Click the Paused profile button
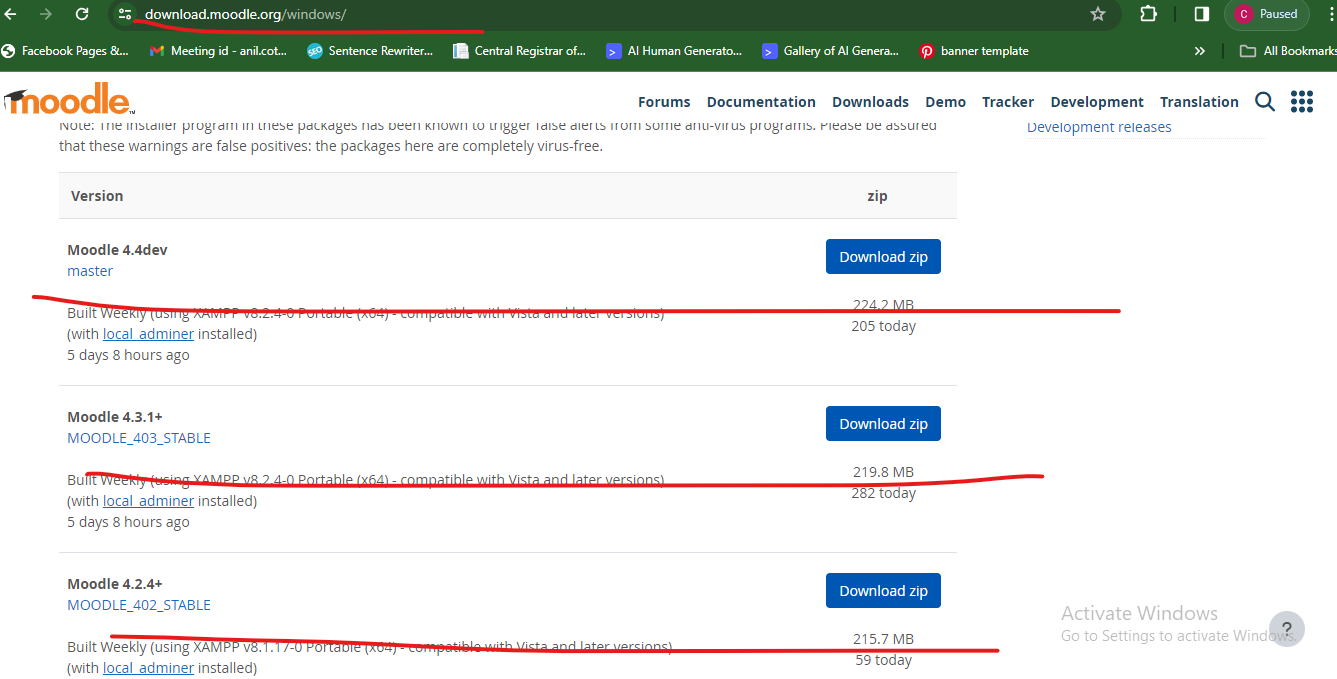Screen dimensions: 1337x679 (x=1266, y=15)
